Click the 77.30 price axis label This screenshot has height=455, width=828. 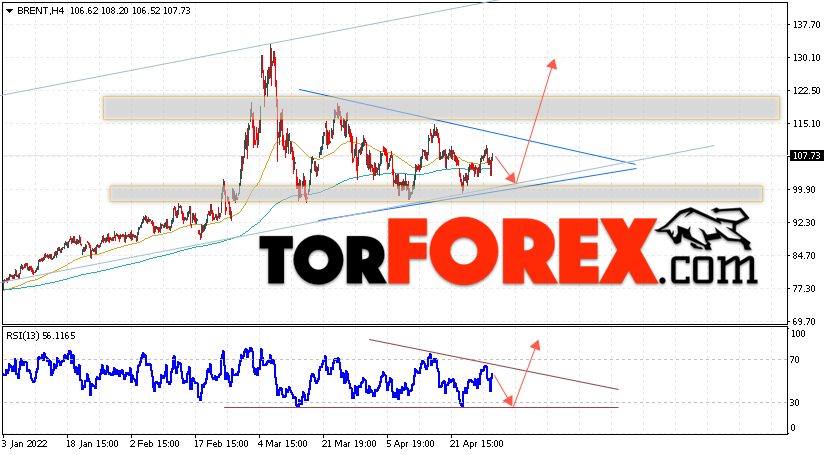point(804,289)
